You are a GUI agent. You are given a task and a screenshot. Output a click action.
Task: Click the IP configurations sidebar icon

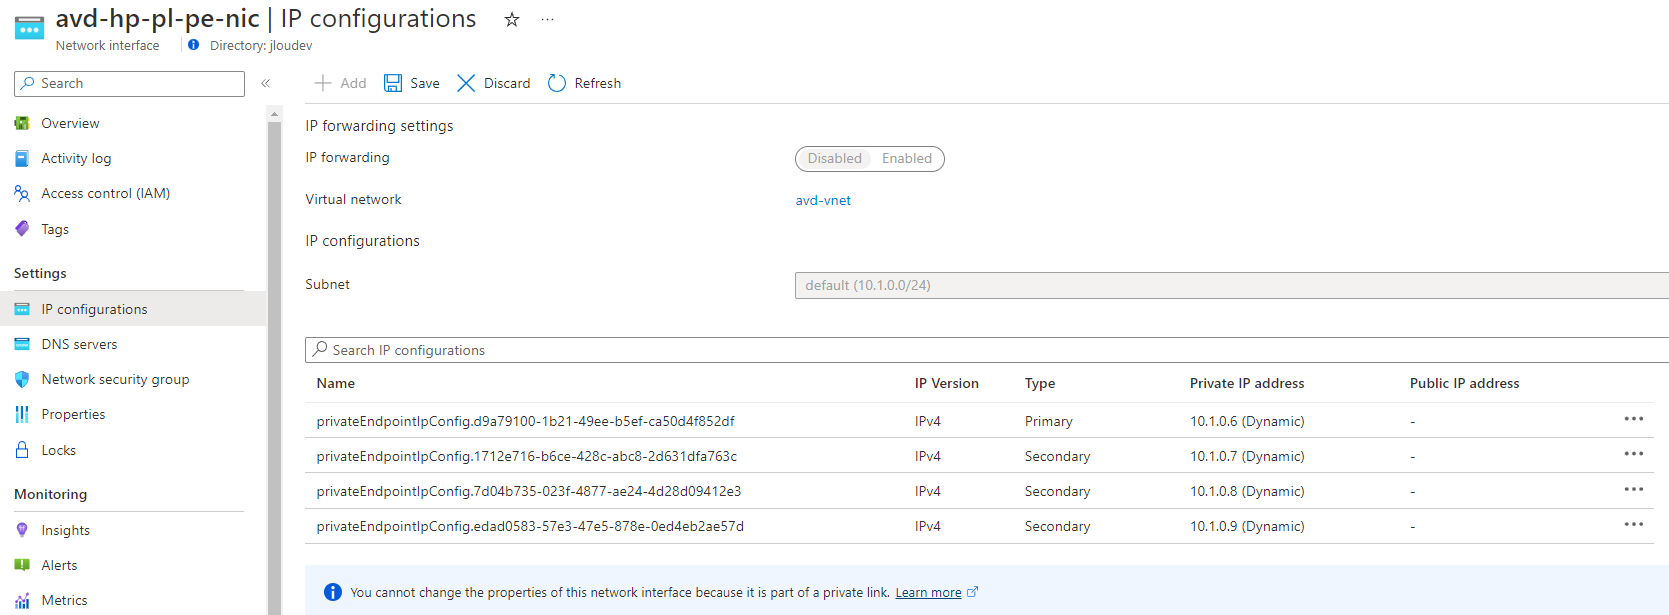tap(22, 309)
